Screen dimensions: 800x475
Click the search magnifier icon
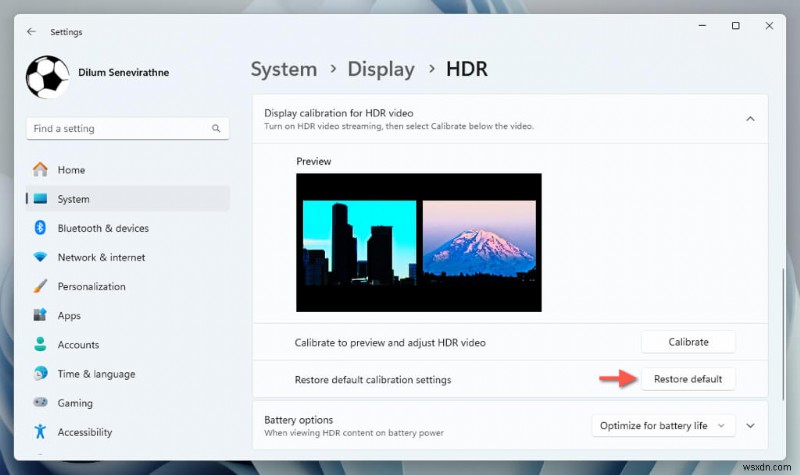coord(216,129)
